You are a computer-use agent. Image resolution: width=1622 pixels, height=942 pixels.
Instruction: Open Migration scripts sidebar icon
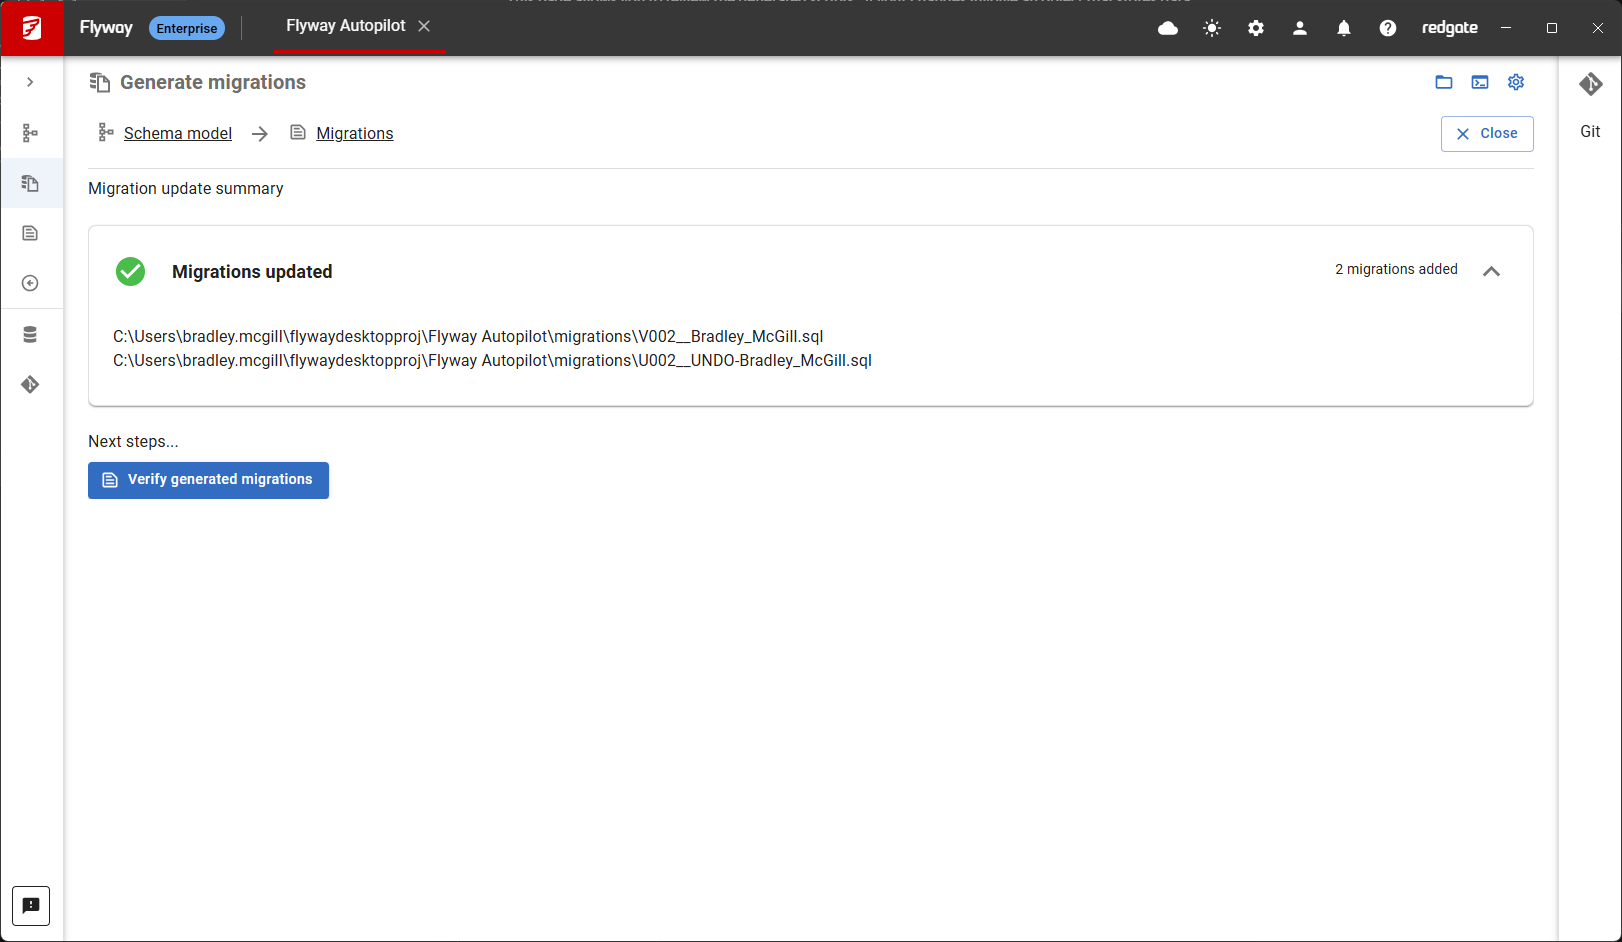point(30,233)
